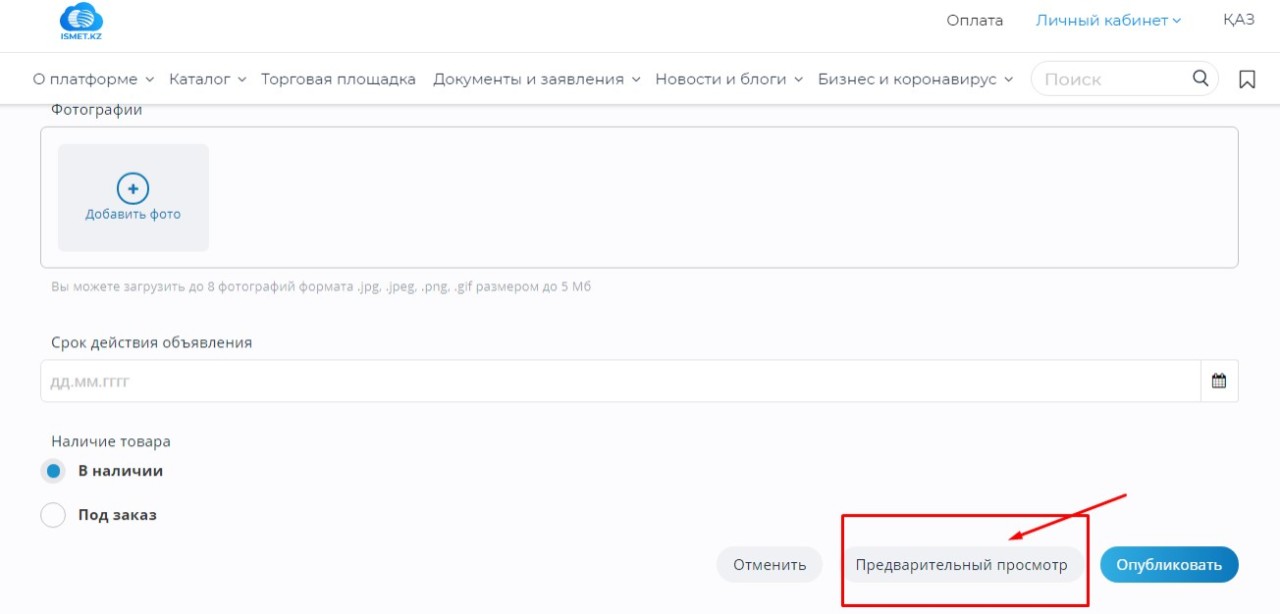Image resolution: width=1280 pixels, height=614 pixels.
Task: Click the 'Отменить' button
Action: tap(769, 565)
